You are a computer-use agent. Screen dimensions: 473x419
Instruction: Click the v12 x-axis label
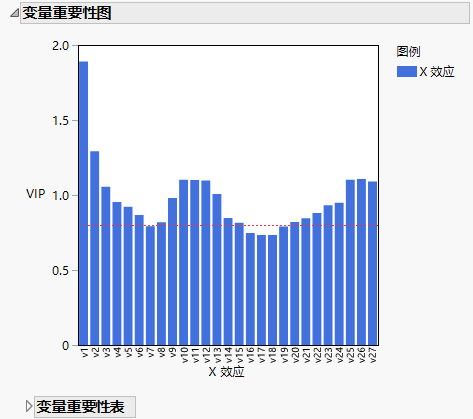pyautogui.click(x=206, y=355)
